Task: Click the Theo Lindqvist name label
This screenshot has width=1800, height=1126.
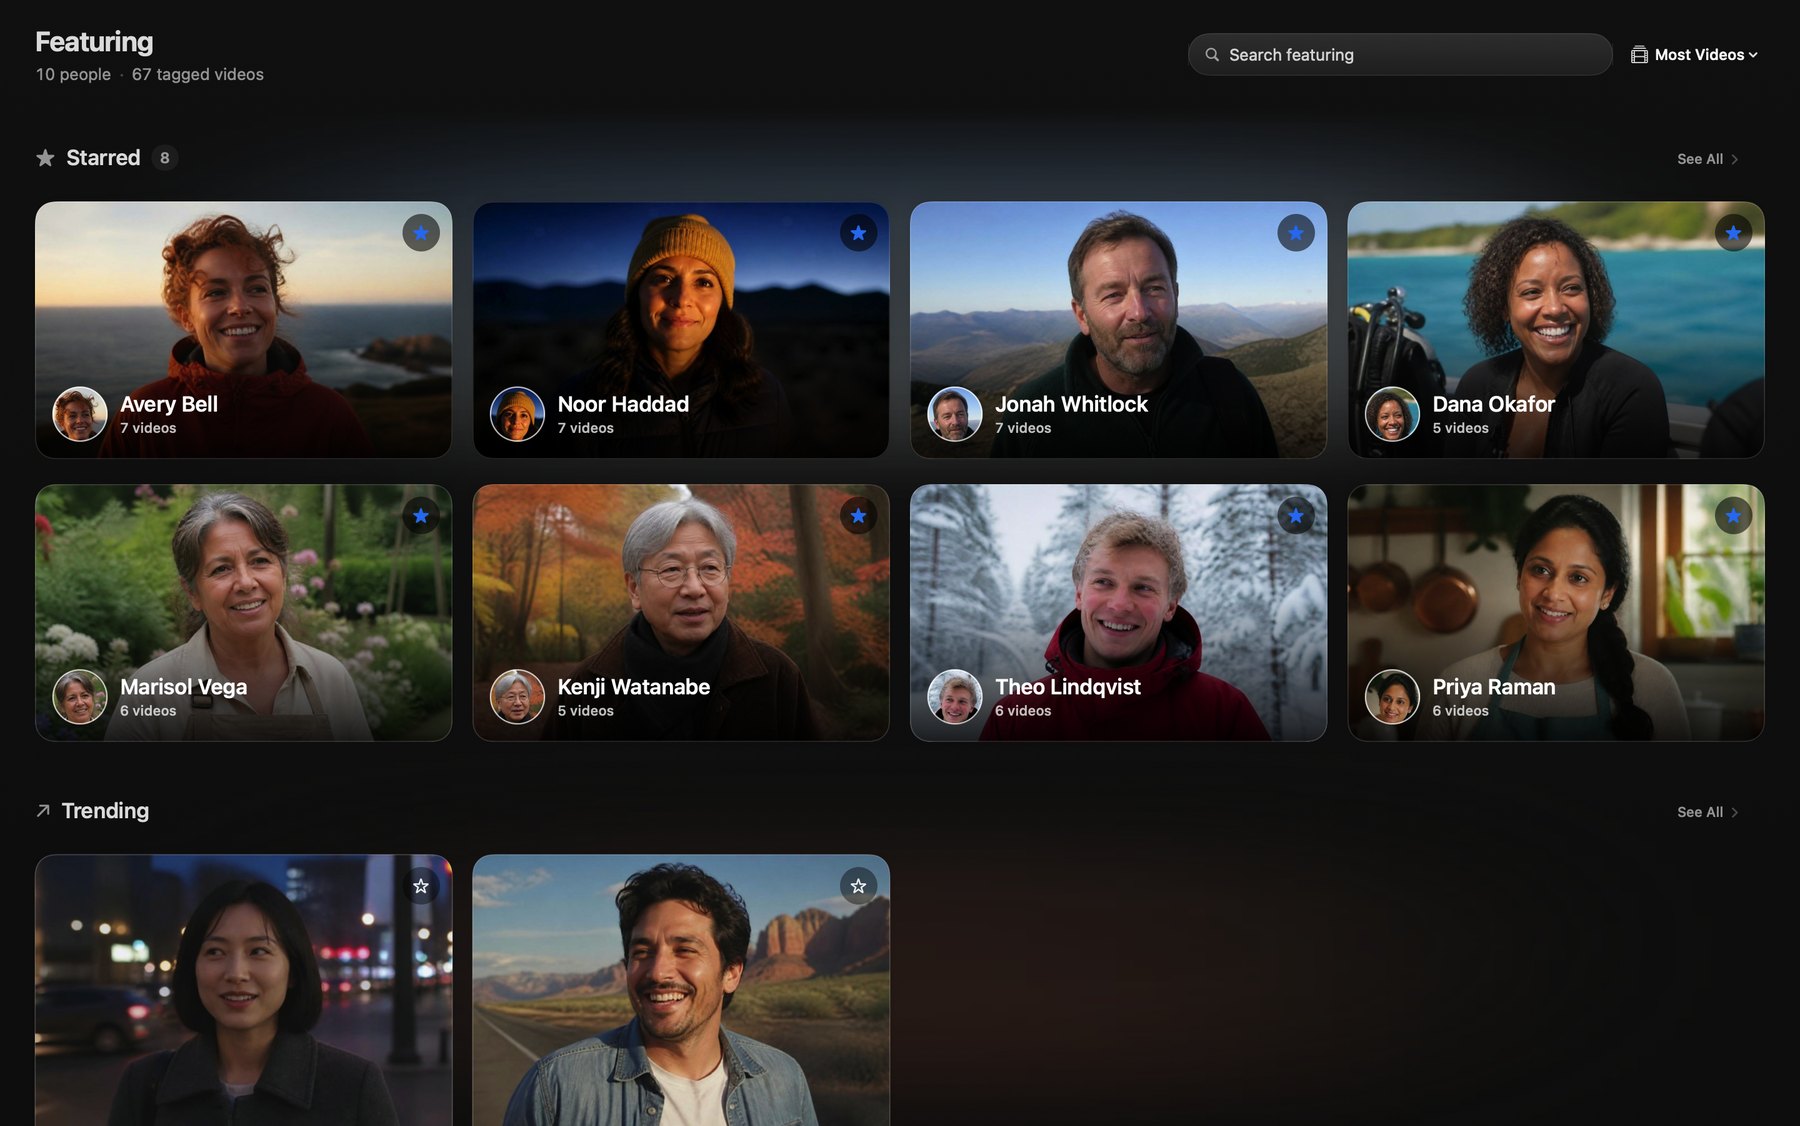Action: (x=1067, y=687)
